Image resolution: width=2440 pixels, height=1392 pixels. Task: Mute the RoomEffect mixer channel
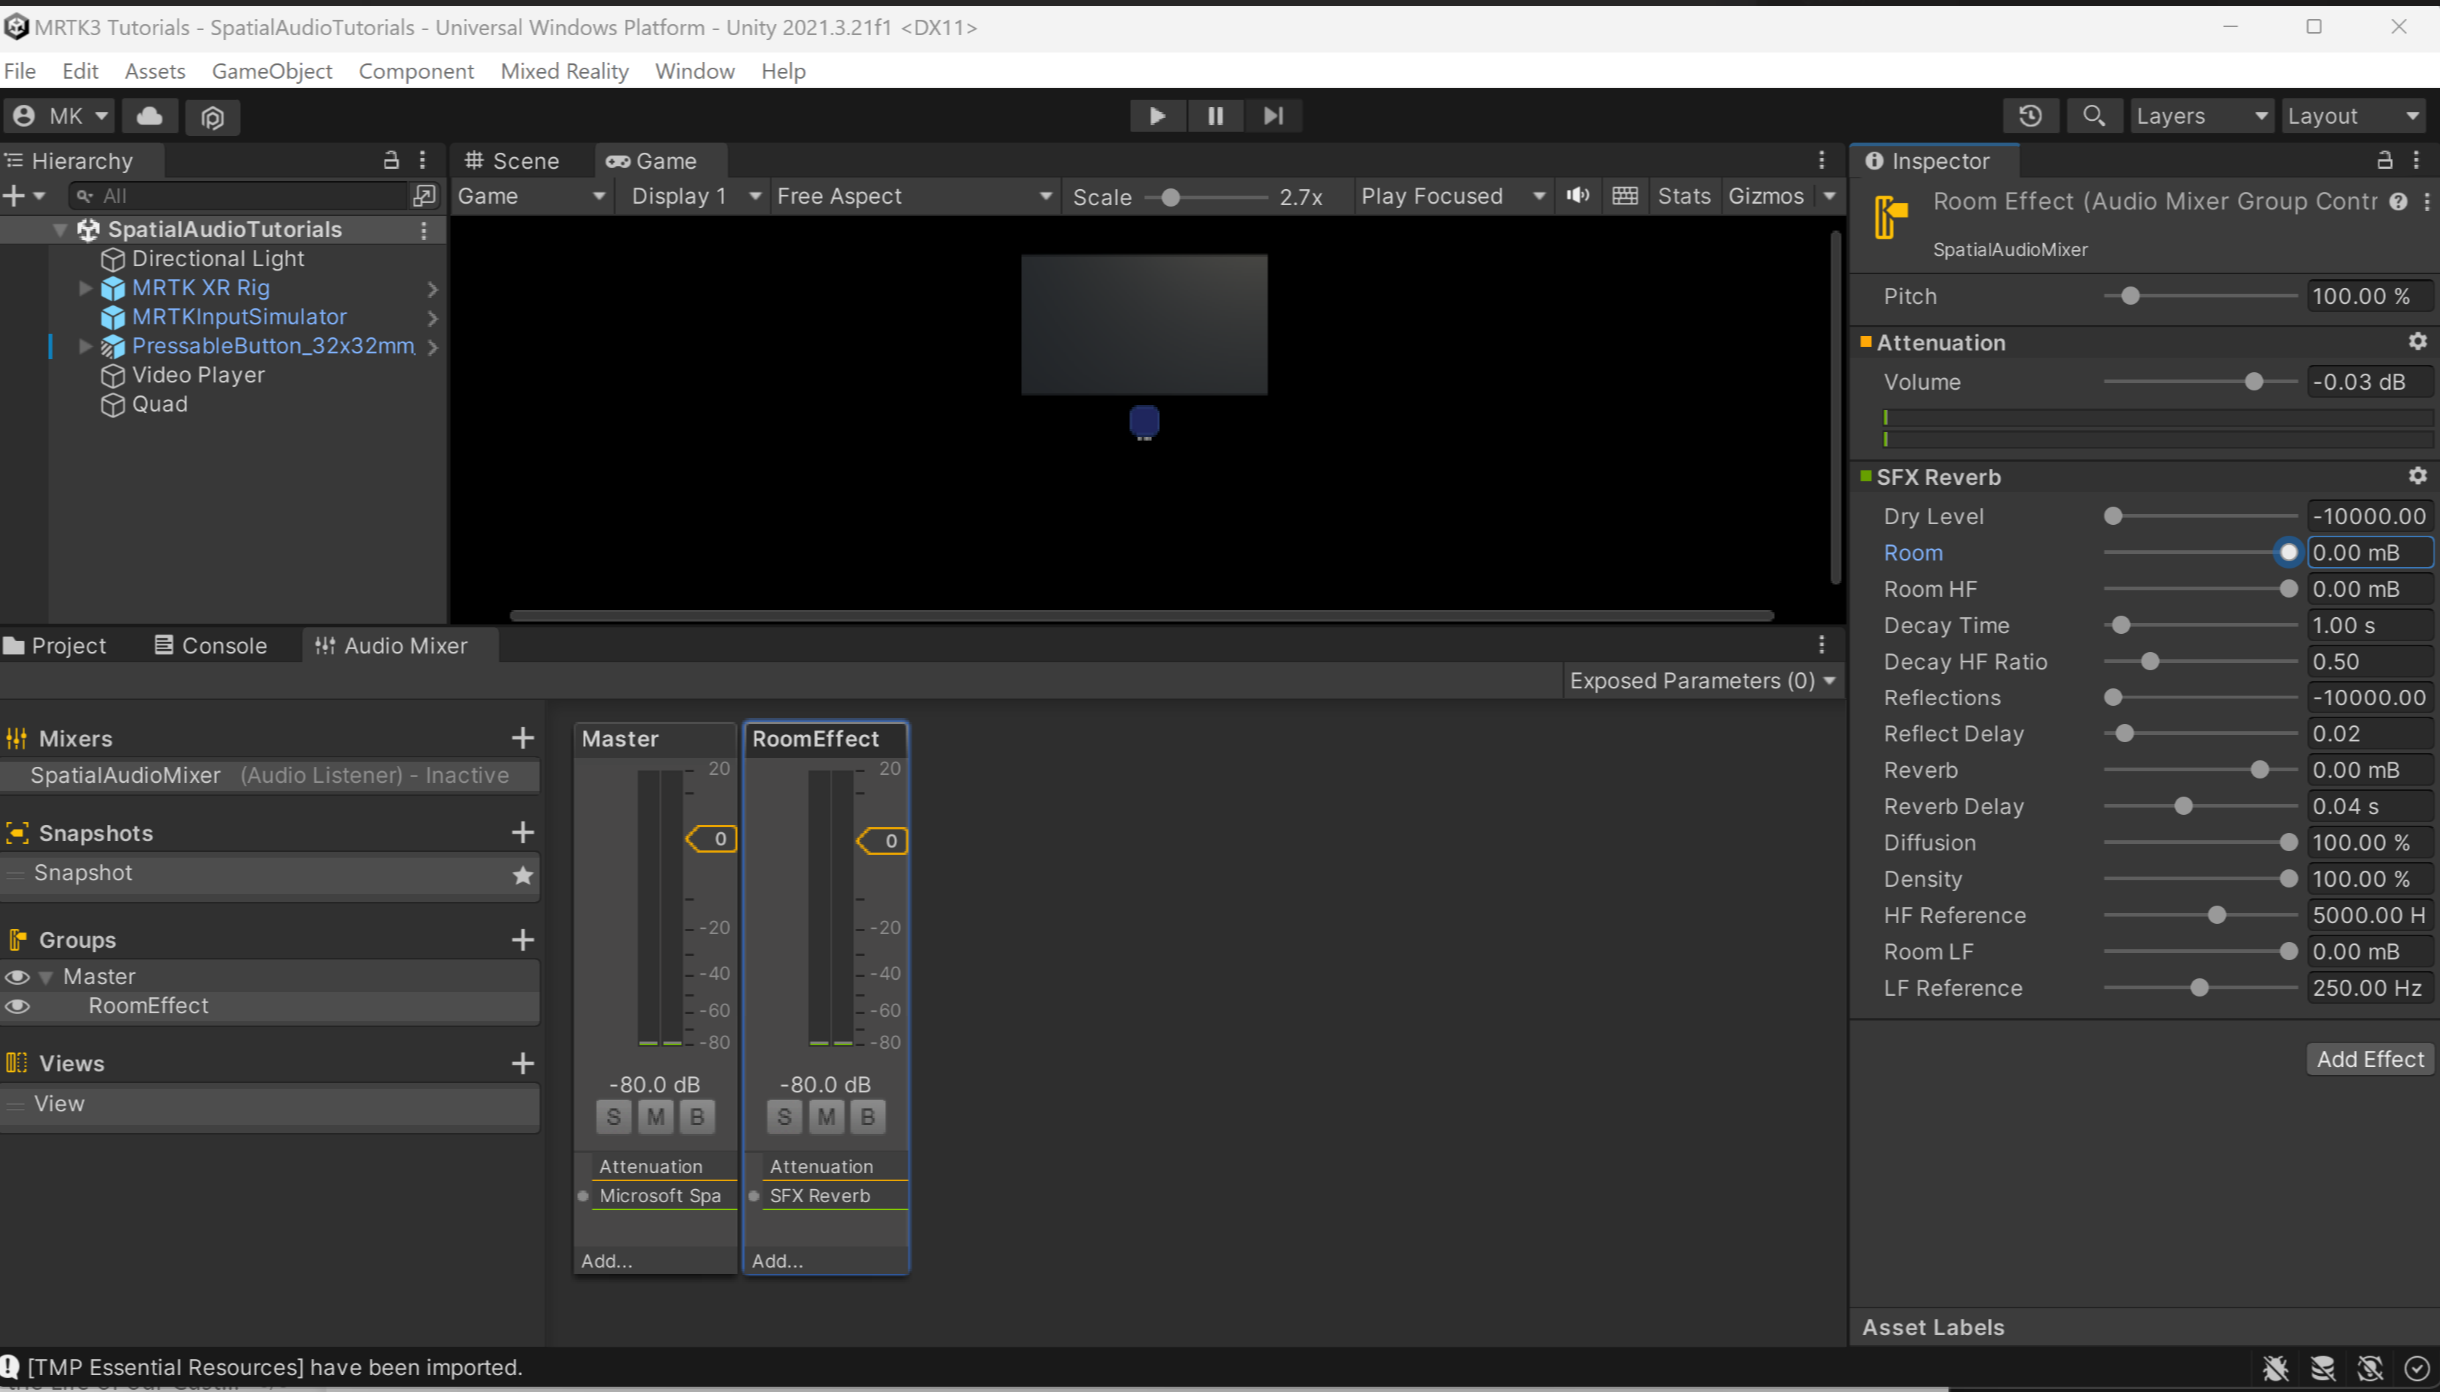point(825,1116)
